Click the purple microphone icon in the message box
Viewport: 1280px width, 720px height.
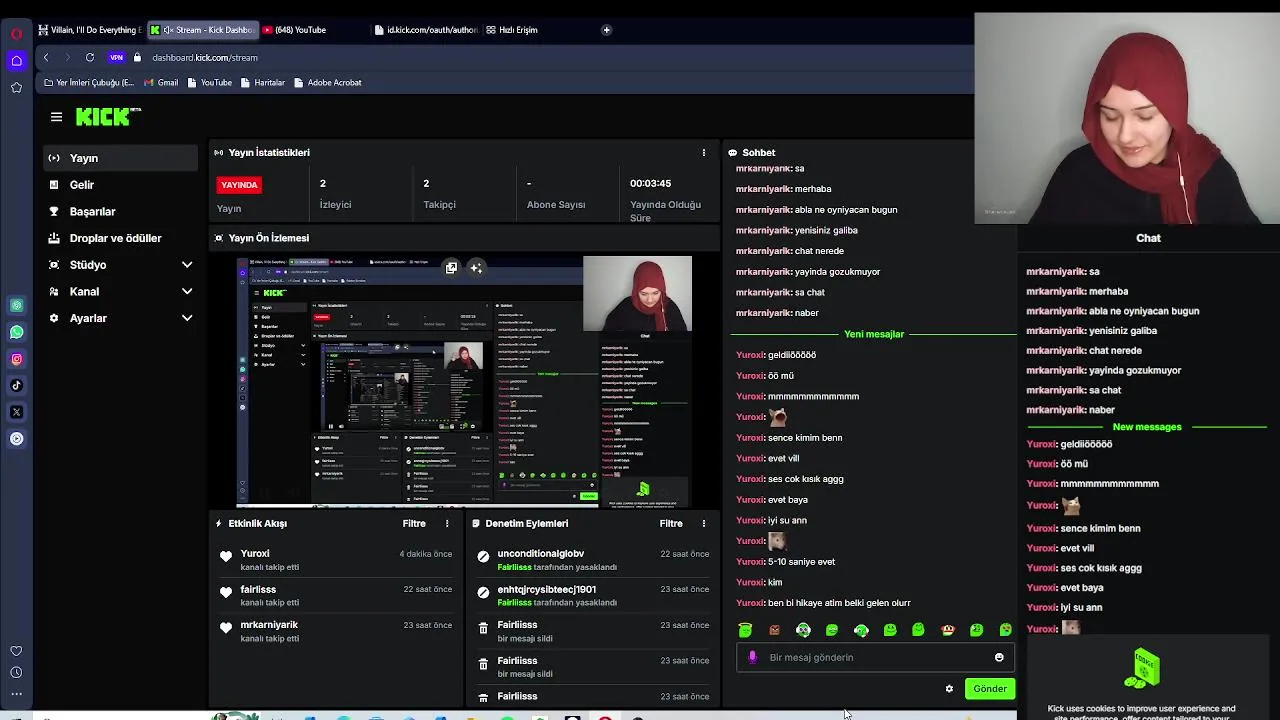point(753,658)
